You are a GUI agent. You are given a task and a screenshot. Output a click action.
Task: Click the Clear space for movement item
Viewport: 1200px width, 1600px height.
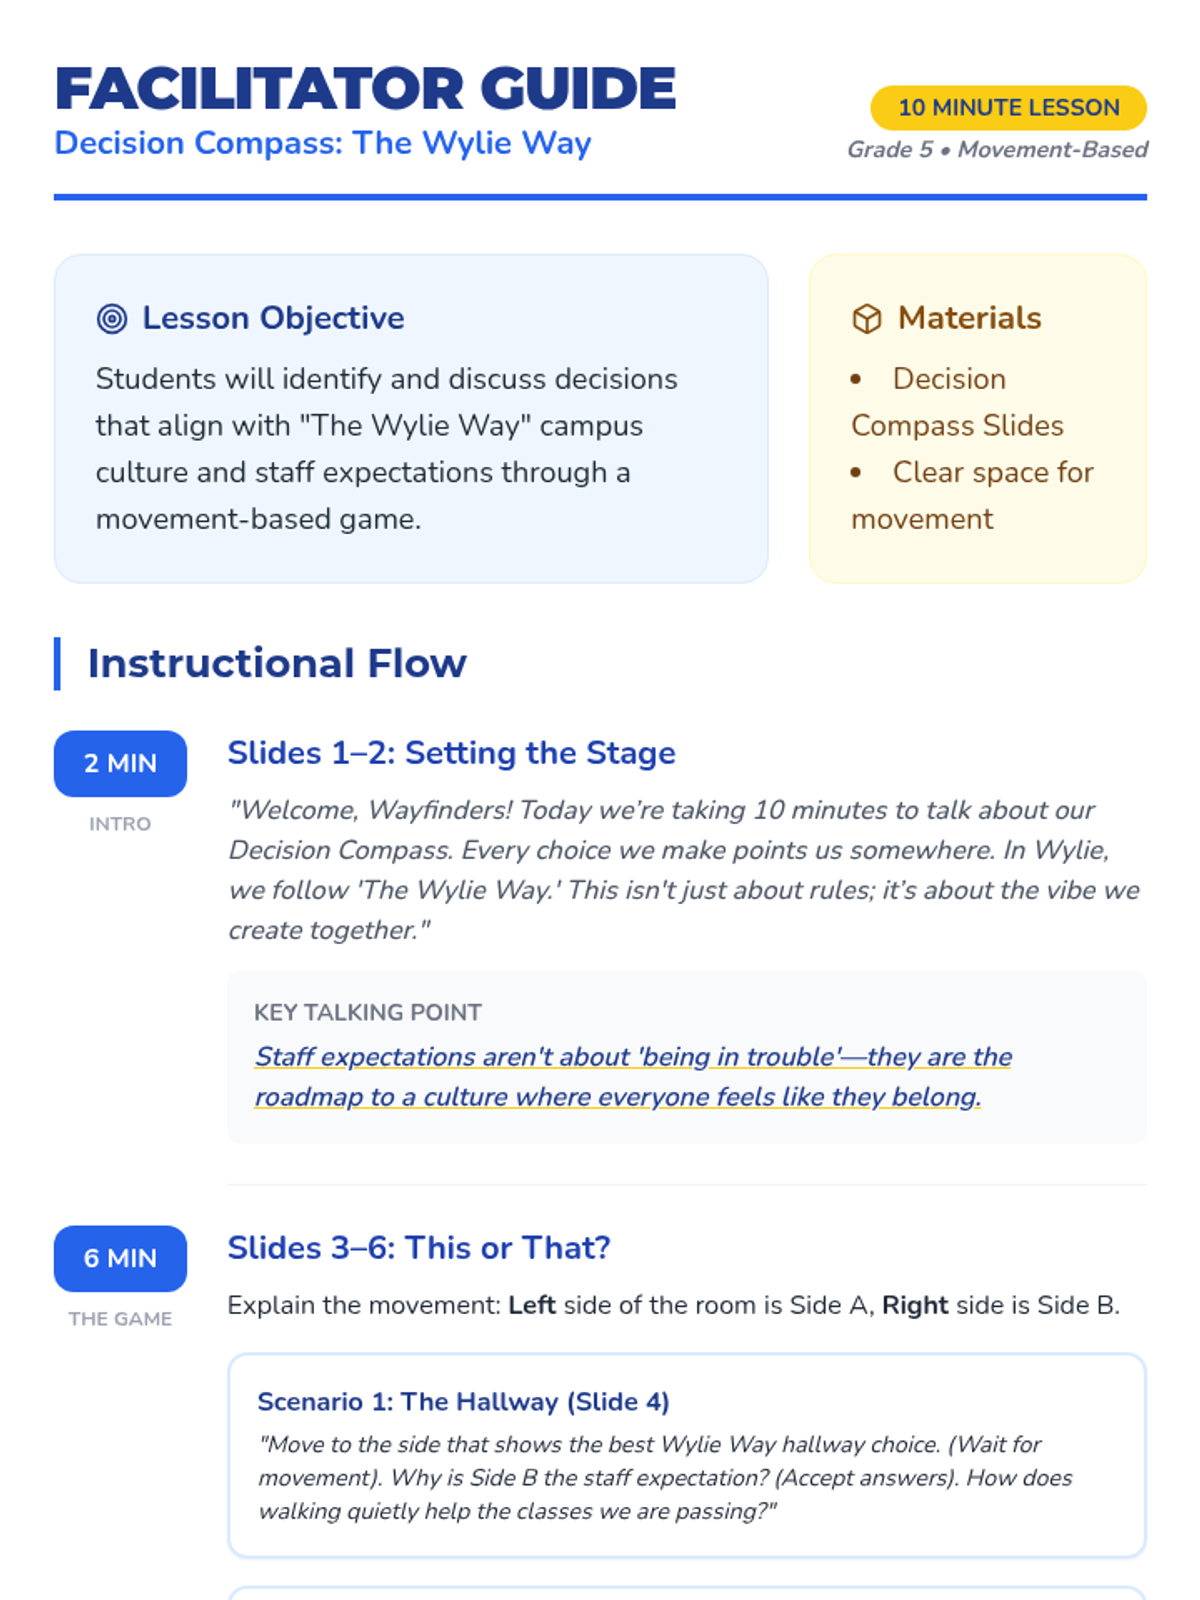(972, 496)
